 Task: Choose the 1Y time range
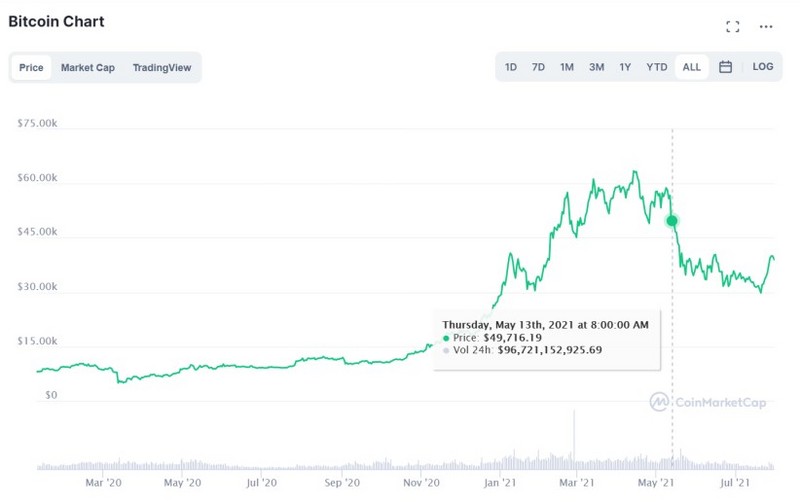click(x=625, y=67)
